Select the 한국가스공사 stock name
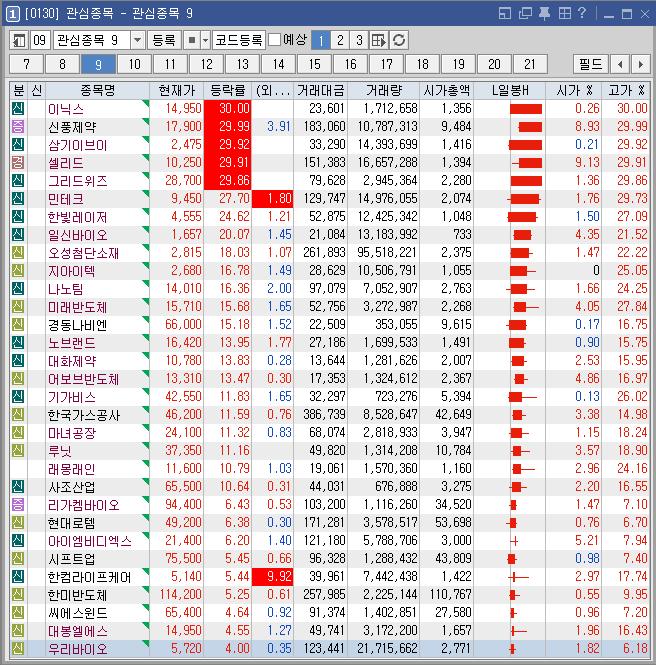656x665 pixels. (x=84, y=415)
